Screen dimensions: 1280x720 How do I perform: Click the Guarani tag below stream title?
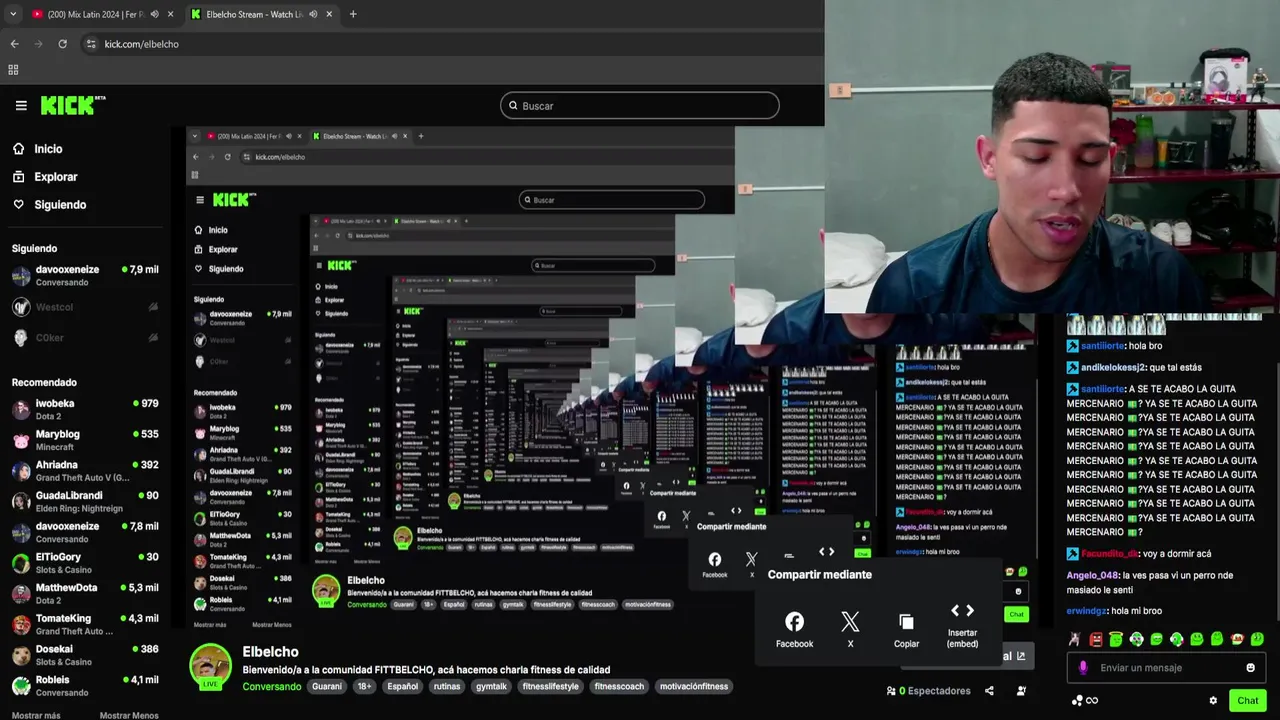coord(327,687)
